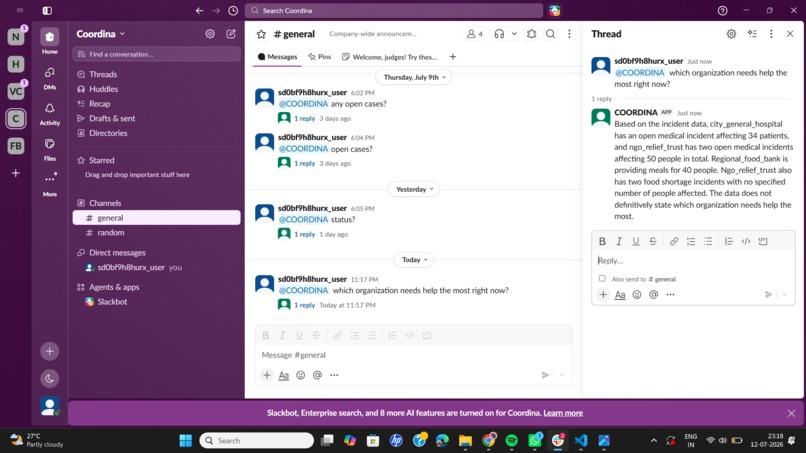Start a huddle with headphones icon
Viewport: 806px width, 453px height.
pos(499,34)
